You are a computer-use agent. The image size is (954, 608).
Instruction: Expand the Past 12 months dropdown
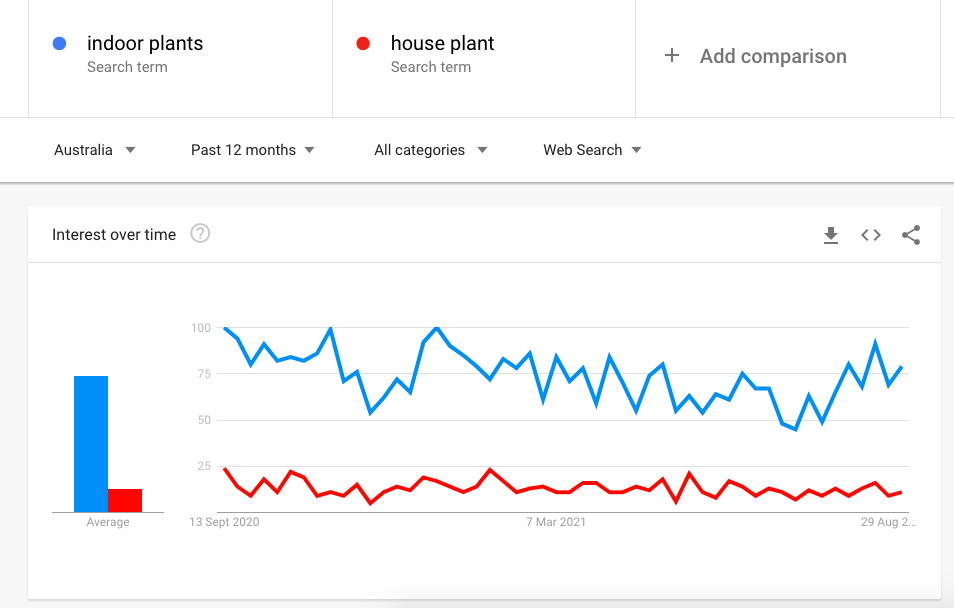click(252, 150)
